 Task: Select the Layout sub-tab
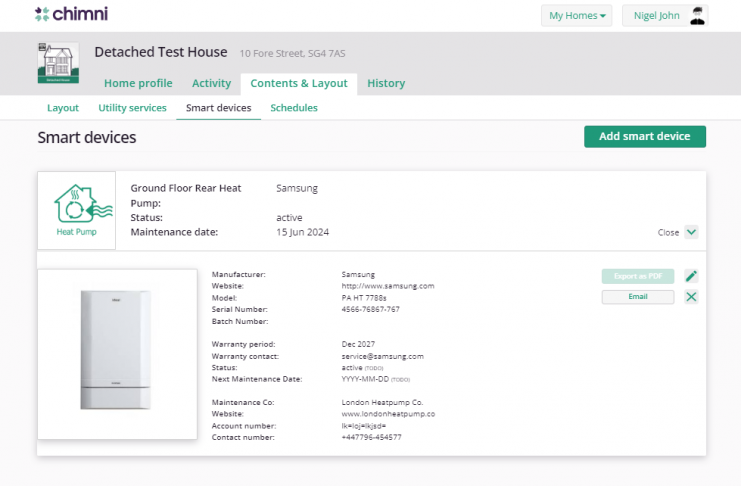[x=63, y=108]
